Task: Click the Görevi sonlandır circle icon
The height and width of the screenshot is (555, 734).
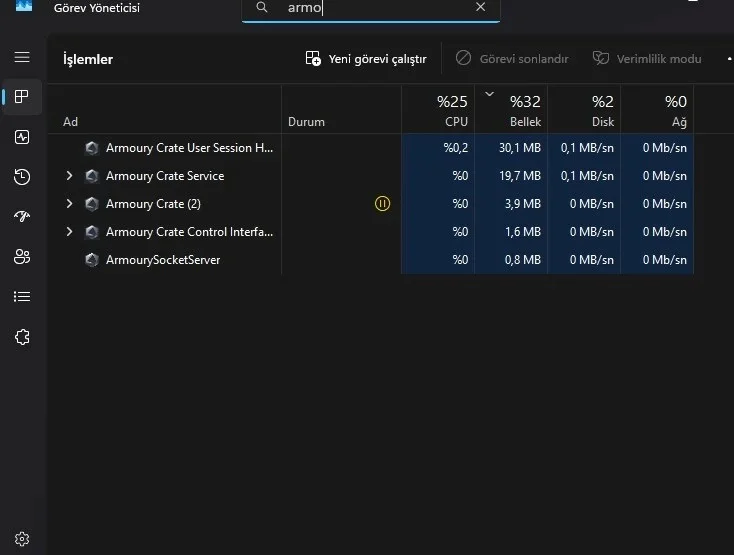Action: pyautogui.click(x=463, y=58)
